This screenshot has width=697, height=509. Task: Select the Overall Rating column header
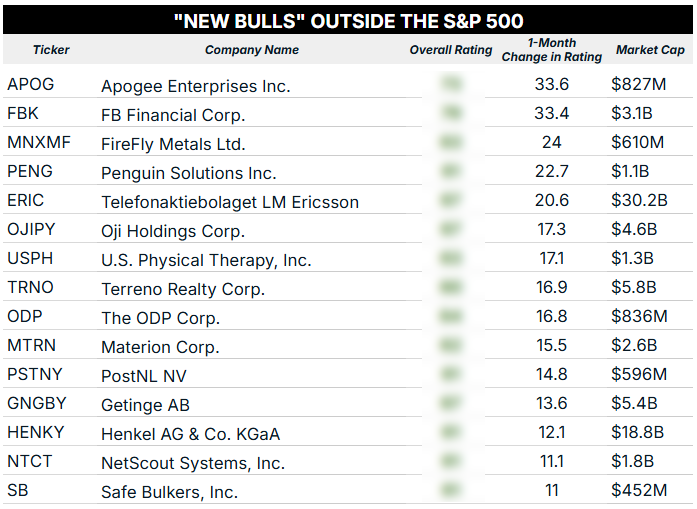click(x=451, y=50)
